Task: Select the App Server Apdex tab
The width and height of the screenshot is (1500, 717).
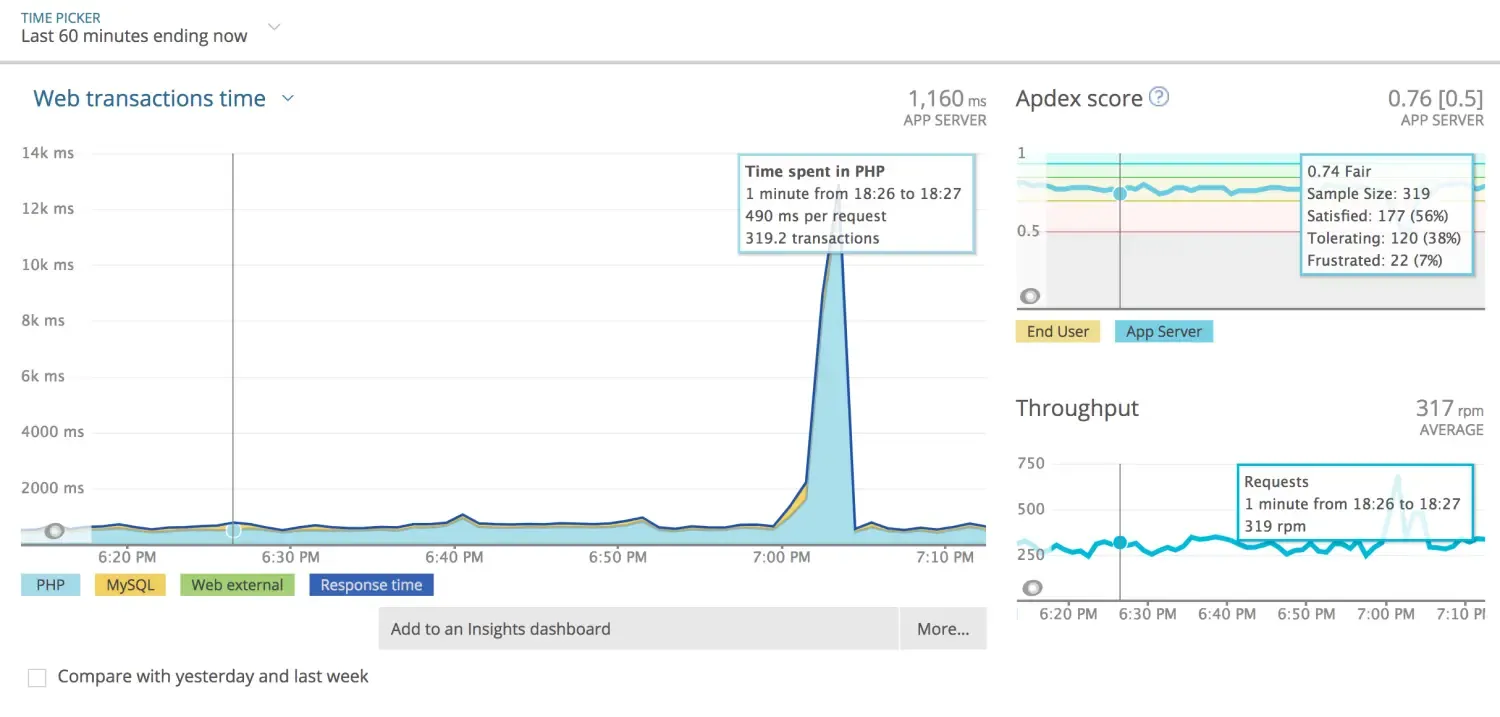Action: [1163, 332]
